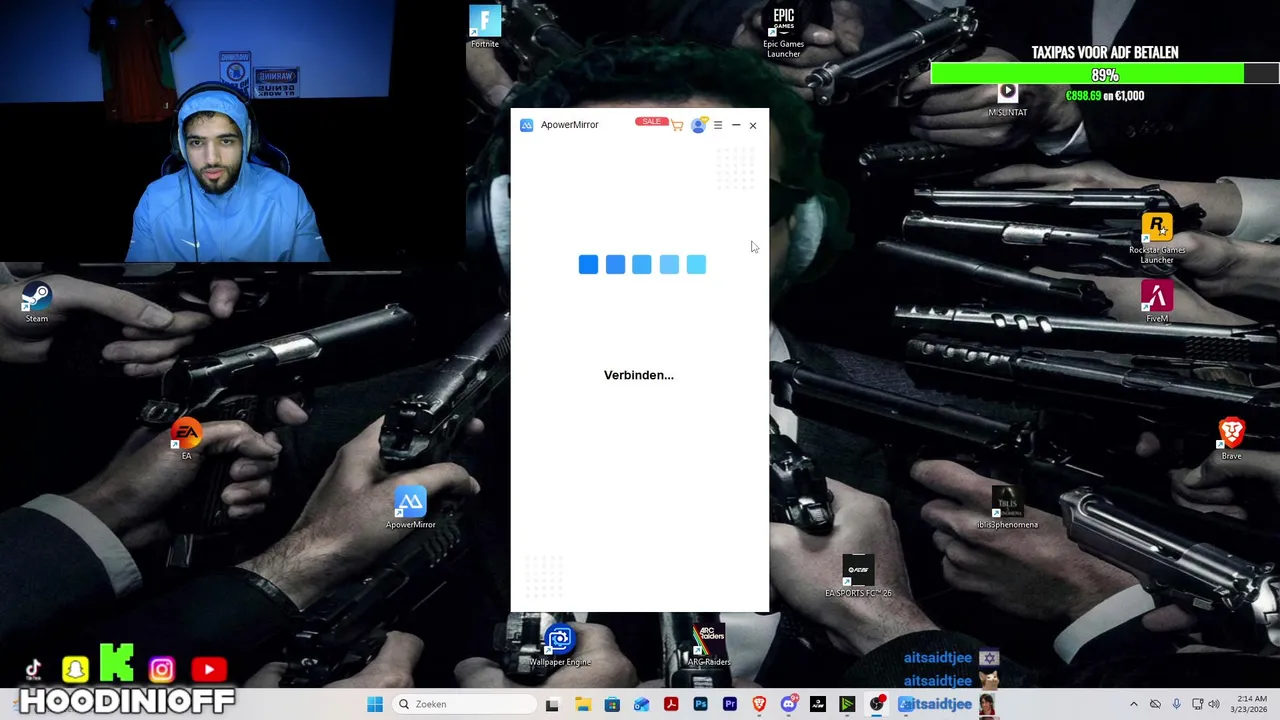Image resolution: width=1280 pixels, height=720 pixels.
Task: Open the ApowerMirror hamburger menu
Action: point(717,125)
